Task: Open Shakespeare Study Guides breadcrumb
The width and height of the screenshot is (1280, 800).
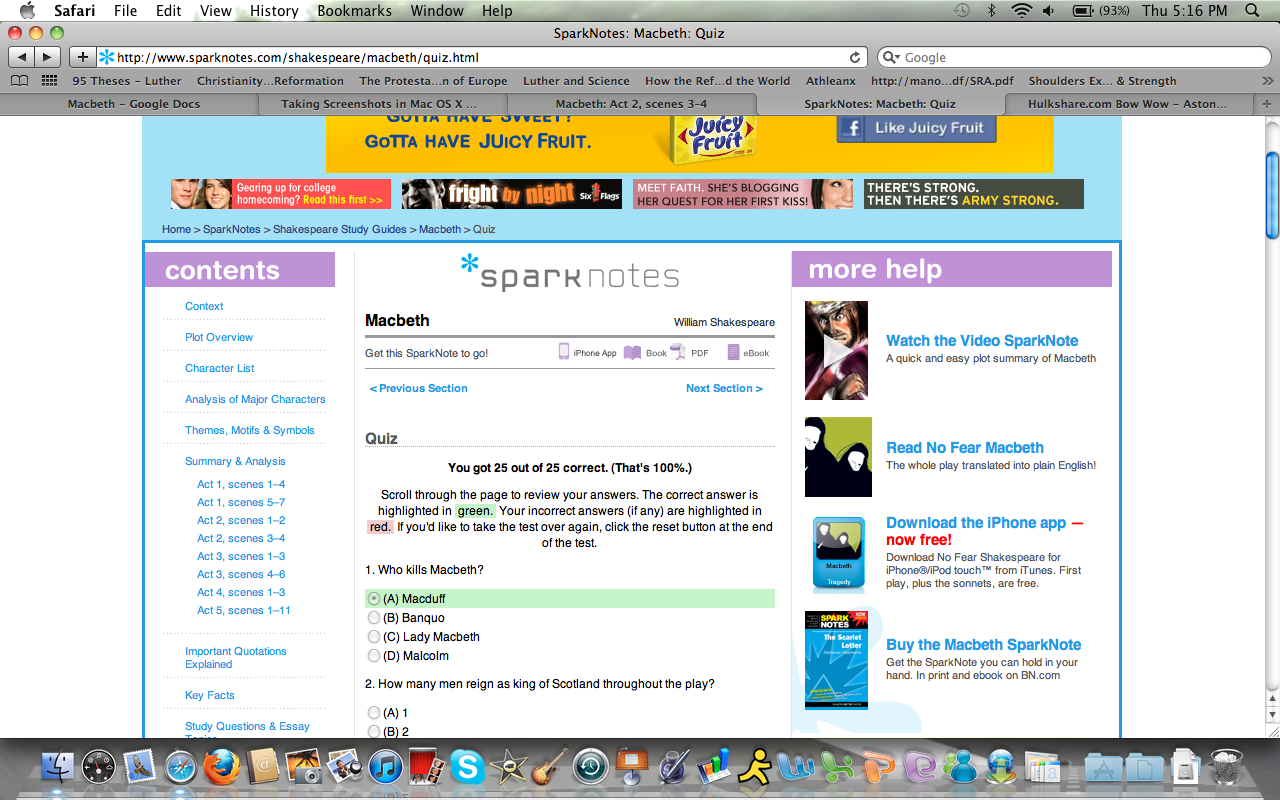Action: 340,229
